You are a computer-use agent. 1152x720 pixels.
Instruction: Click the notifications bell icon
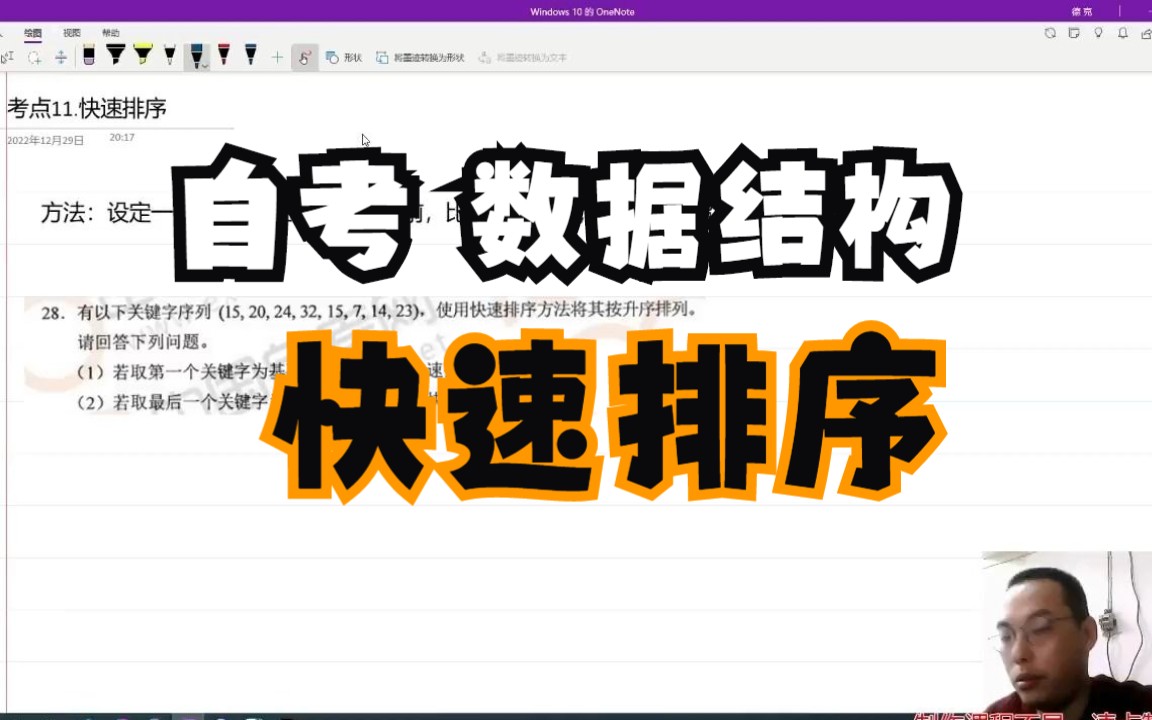coord(1121,33)
